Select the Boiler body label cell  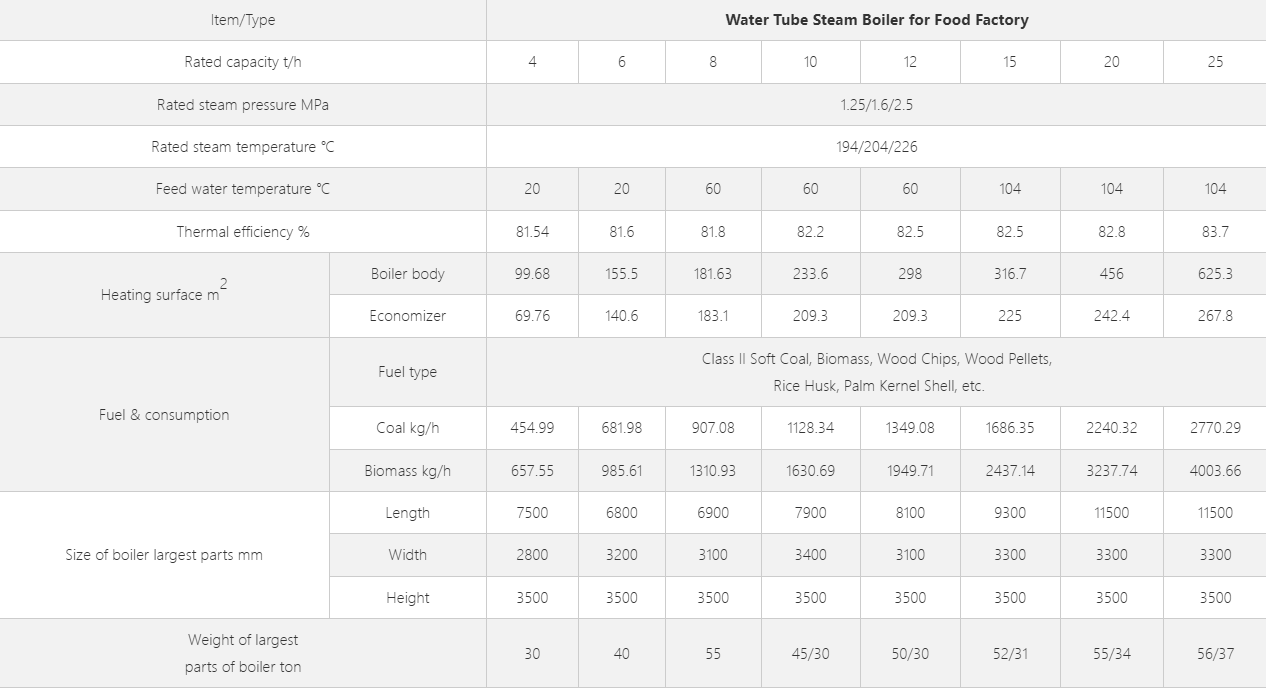coord(408,273)
